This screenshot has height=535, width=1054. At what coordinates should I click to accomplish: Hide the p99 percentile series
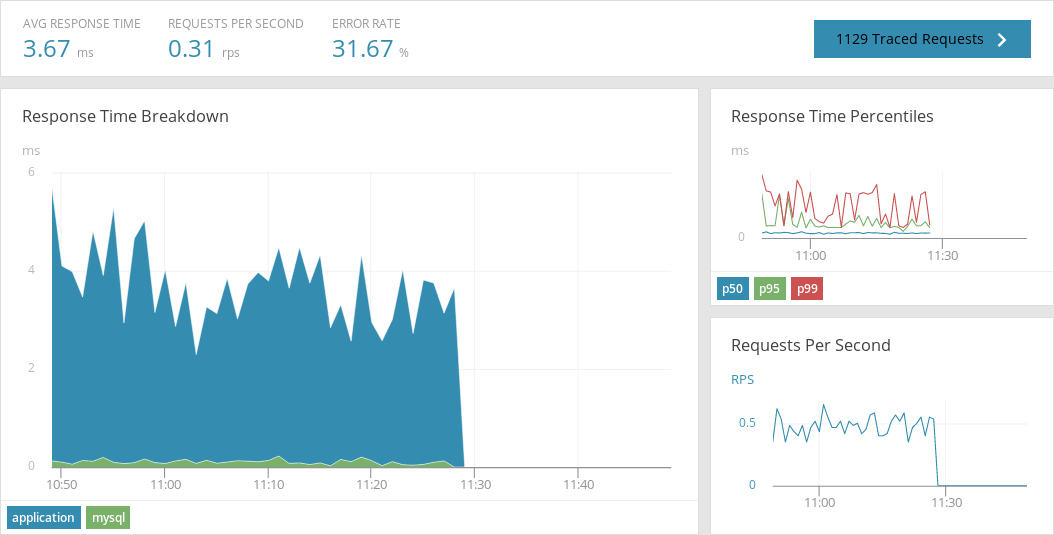(807, 289)
